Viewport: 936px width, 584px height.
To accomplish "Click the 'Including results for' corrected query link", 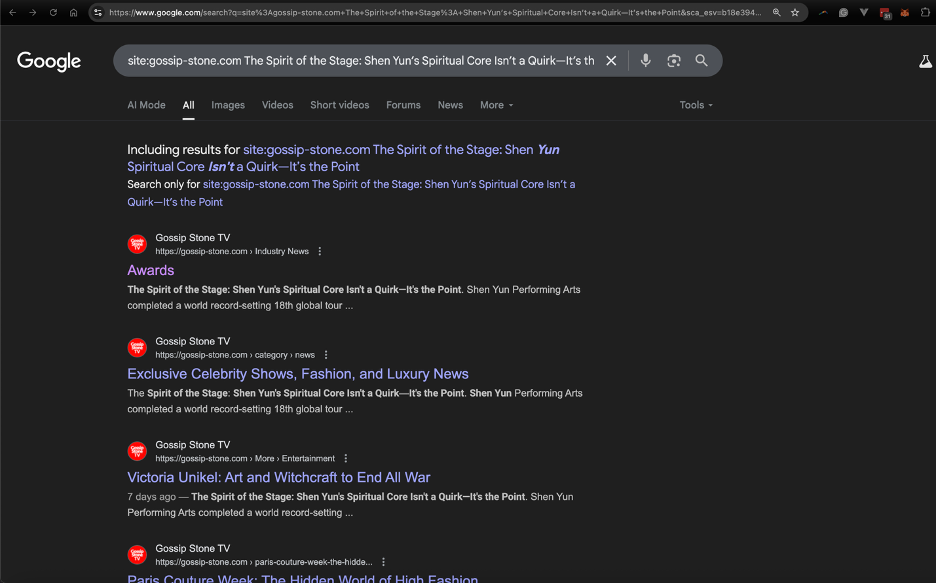I will click(343, 158).
